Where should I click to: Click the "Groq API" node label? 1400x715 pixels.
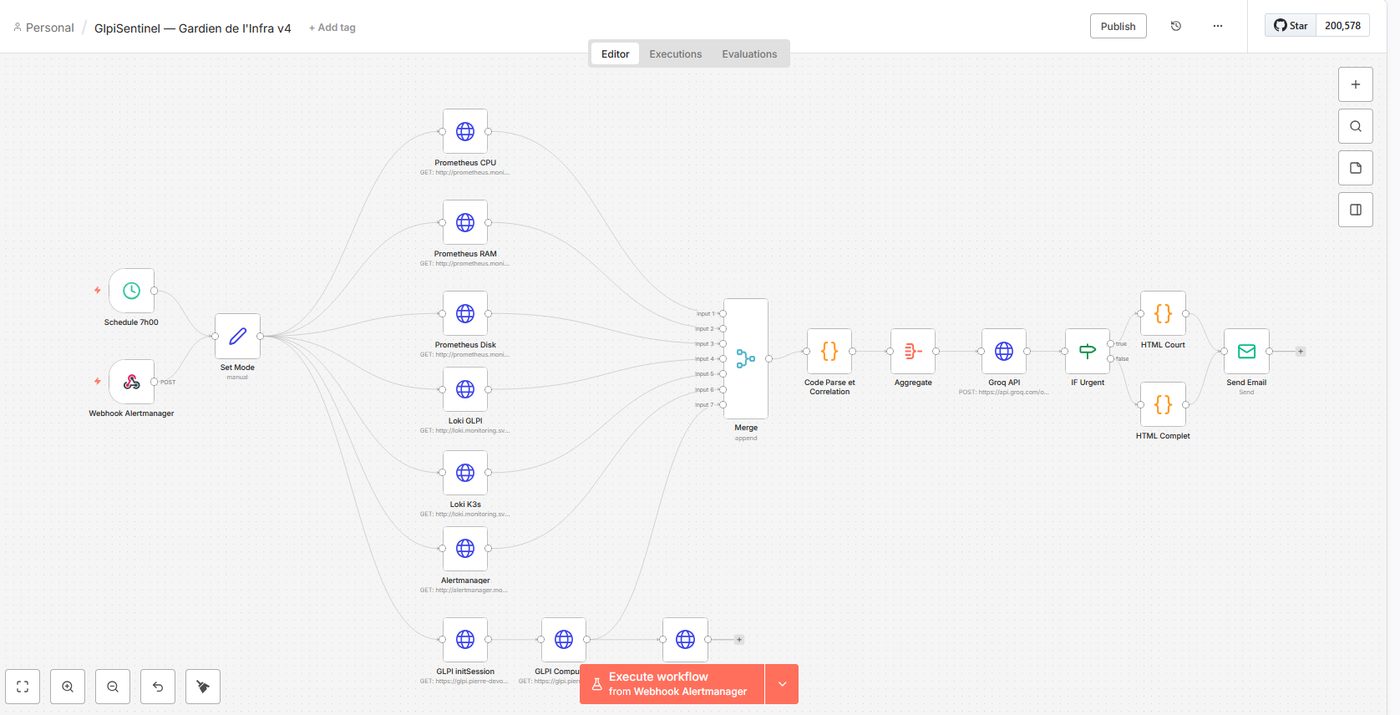click(x=1004, y=382)
